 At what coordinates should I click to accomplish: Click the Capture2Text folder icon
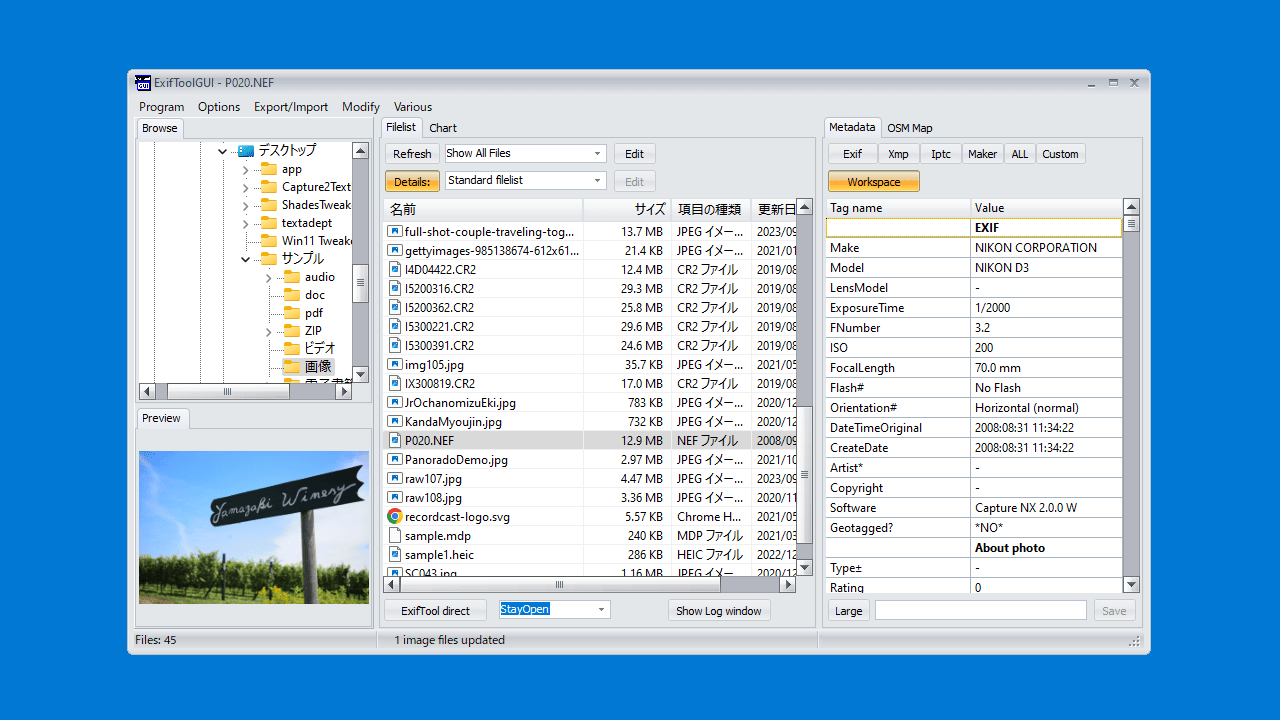pyautogui.click(x=268, y=187)
